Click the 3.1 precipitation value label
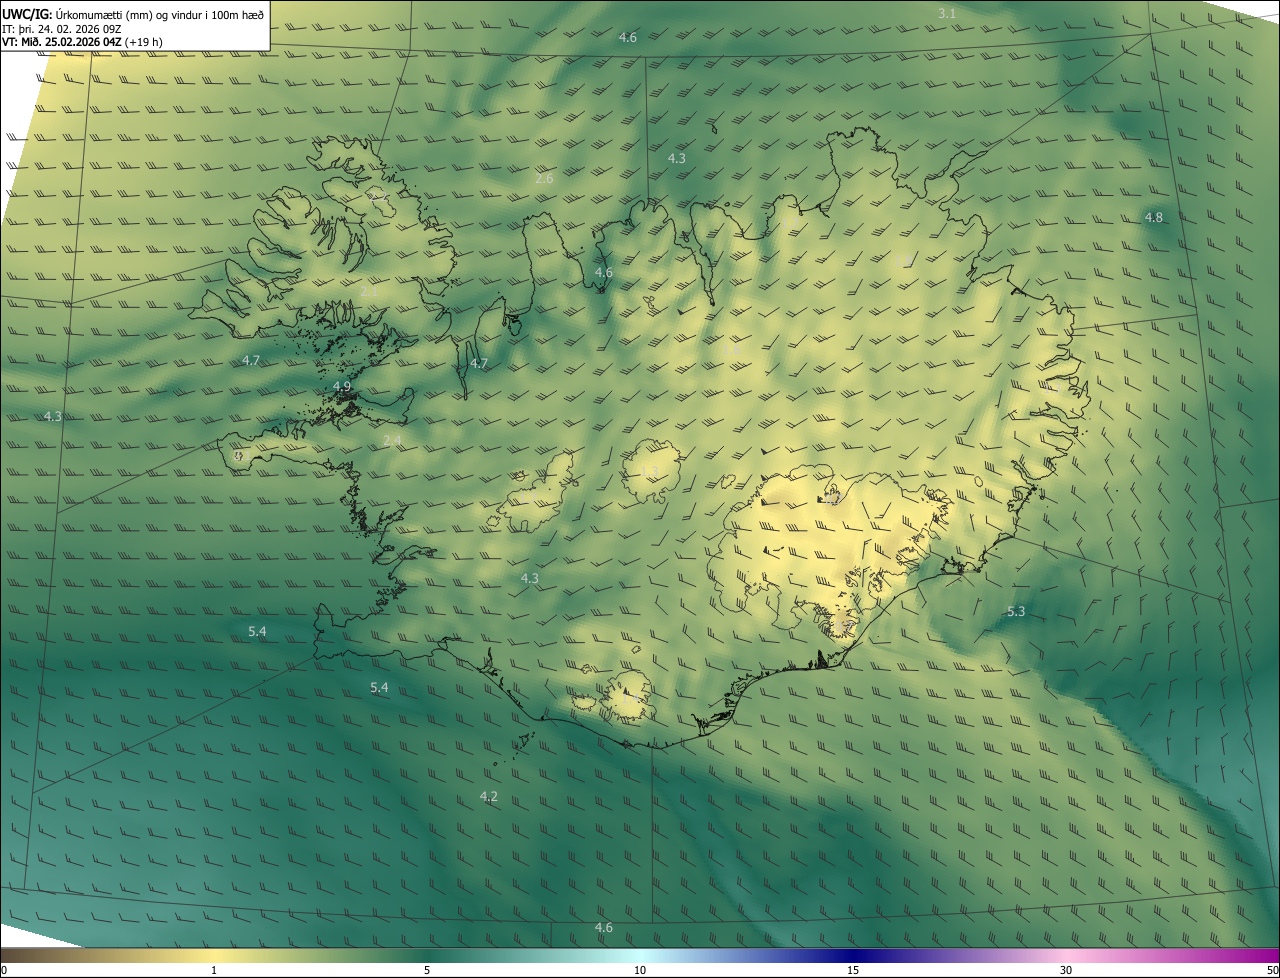This screenshot has width=1280, height=978. (x=947, y=13)
